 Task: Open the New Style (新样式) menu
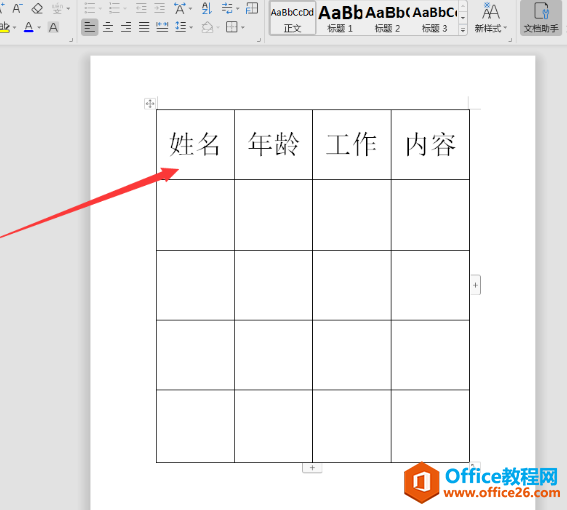[x=491, y=18]
